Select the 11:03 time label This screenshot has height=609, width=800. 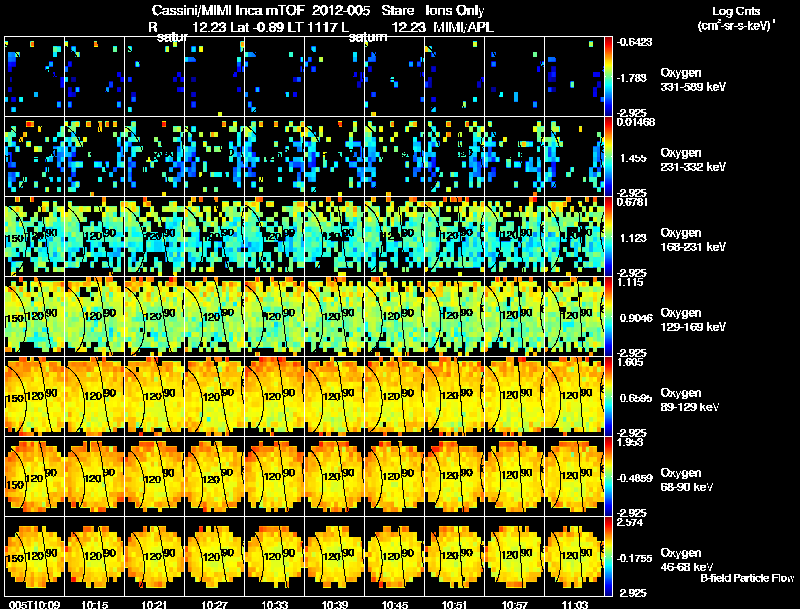coord(575,605)
